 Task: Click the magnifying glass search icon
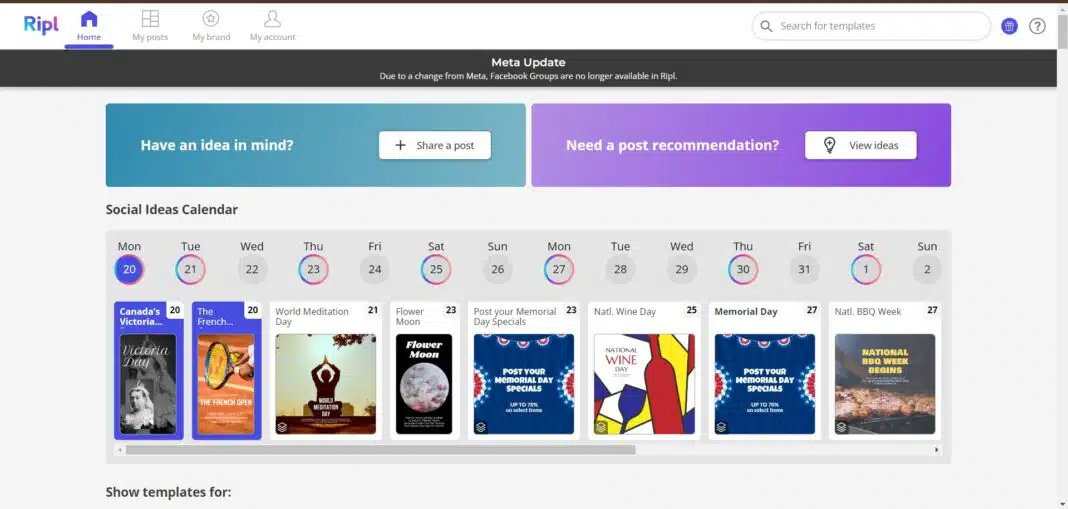pos(767,26)
